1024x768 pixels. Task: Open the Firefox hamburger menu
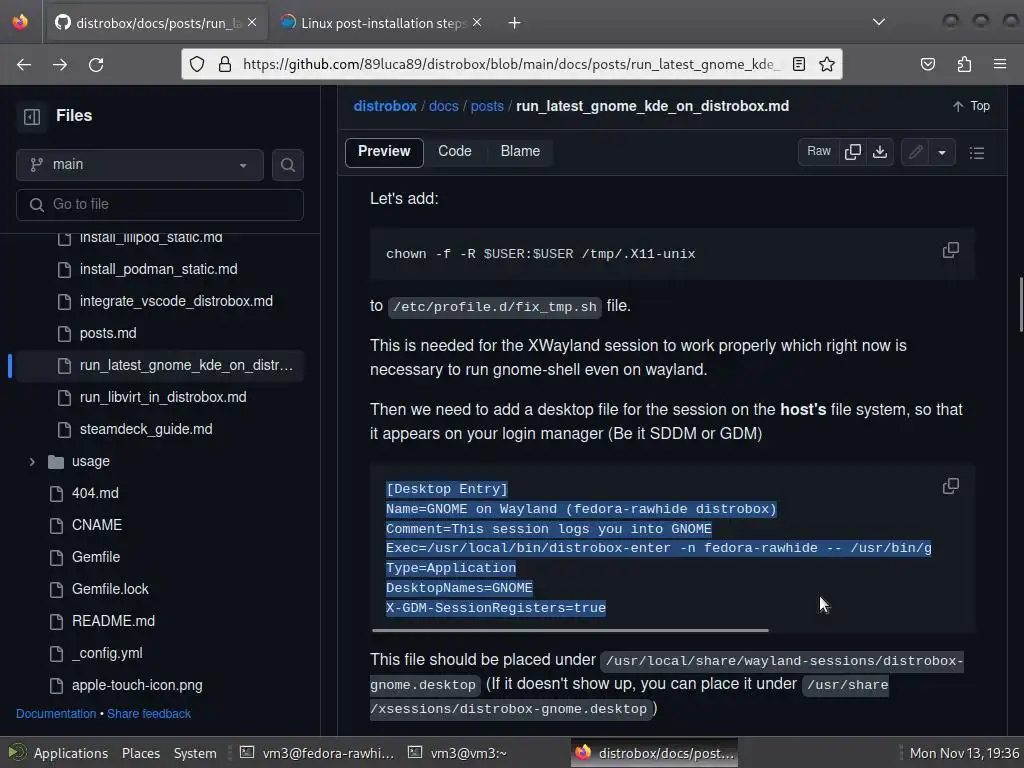click(x=1000, y=64)
